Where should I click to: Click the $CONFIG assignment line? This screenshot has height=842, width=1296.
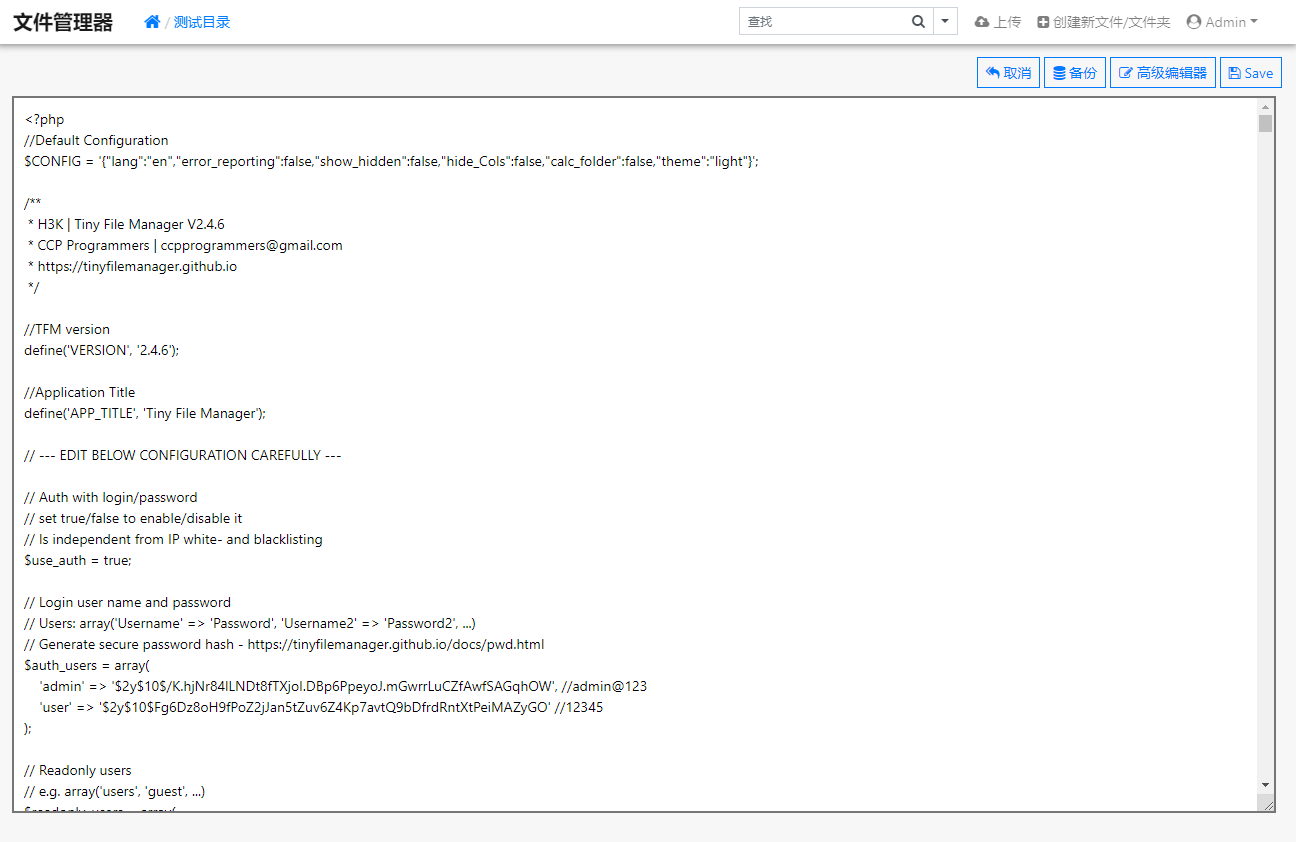click(392, 161)
